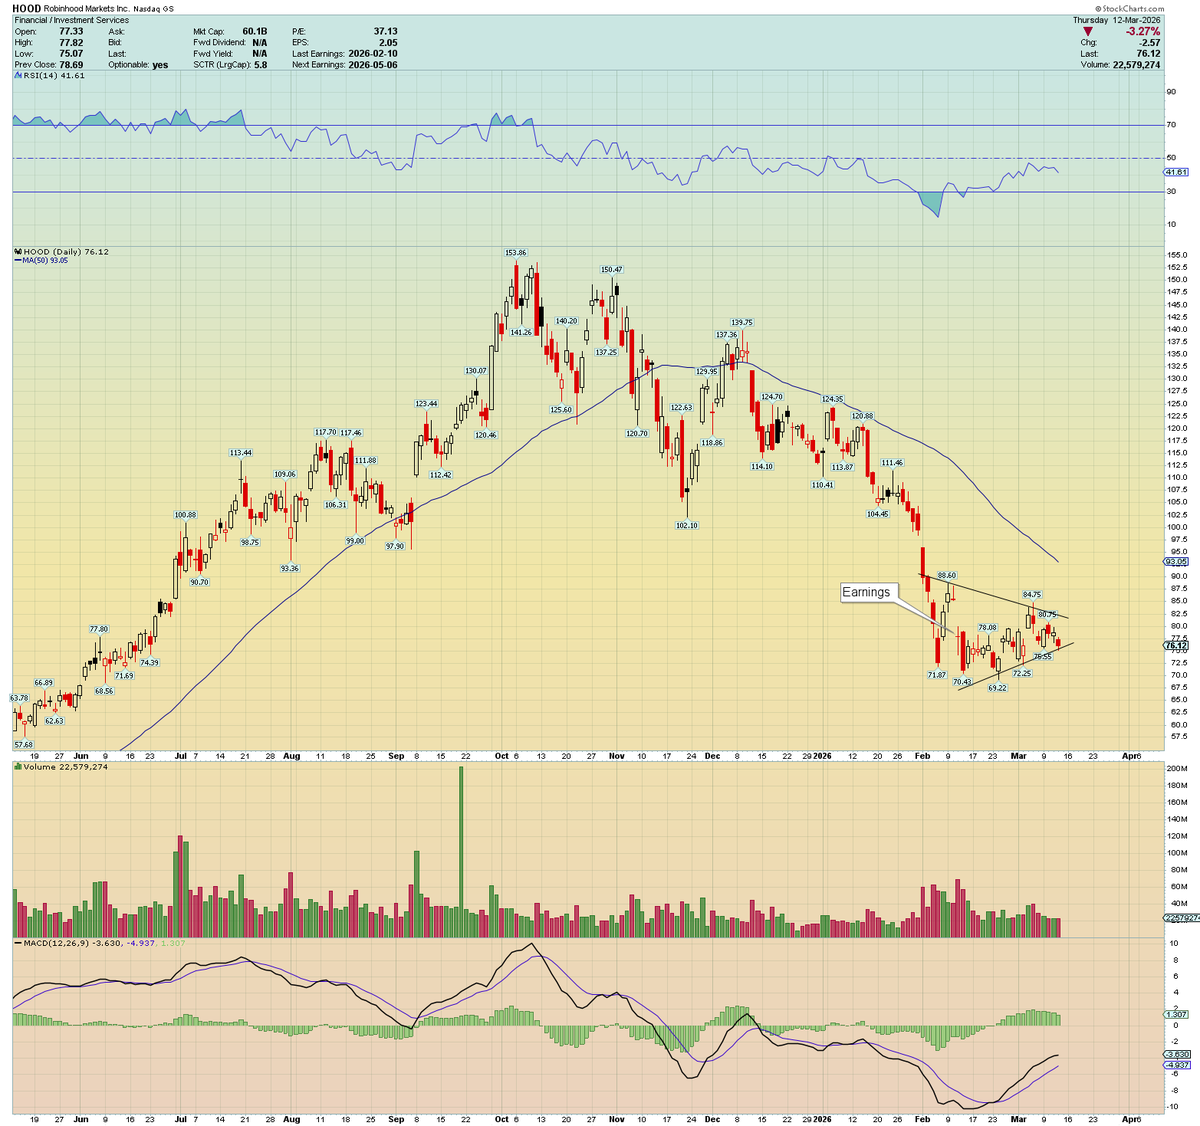This screenshot has width=1200, height=1126.
Task: Click the Prev Close value 78.69
Action: tap(71, 64)
